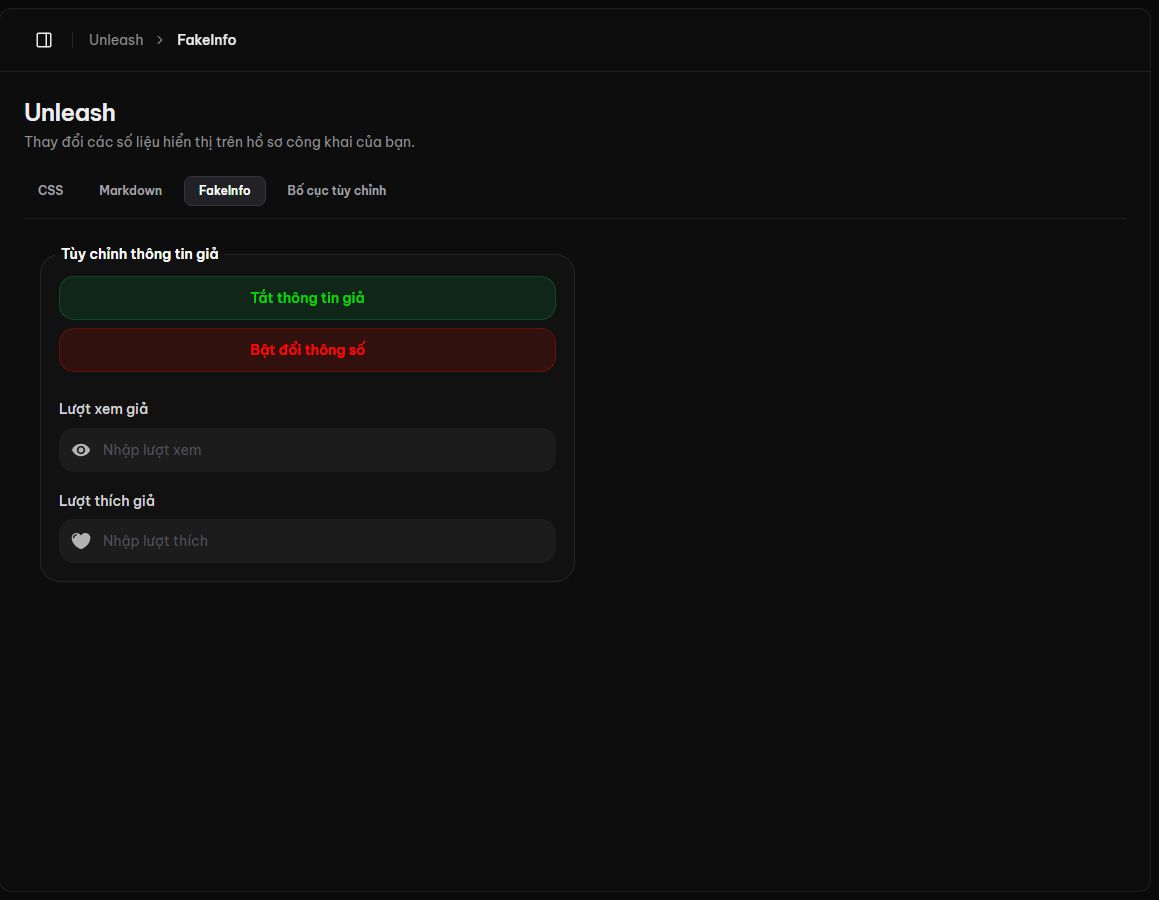The height and width of the screenshot is (900, 1159).
Task: Focus the Nhập lượt thích input field
Action: [x=307, y=541]
